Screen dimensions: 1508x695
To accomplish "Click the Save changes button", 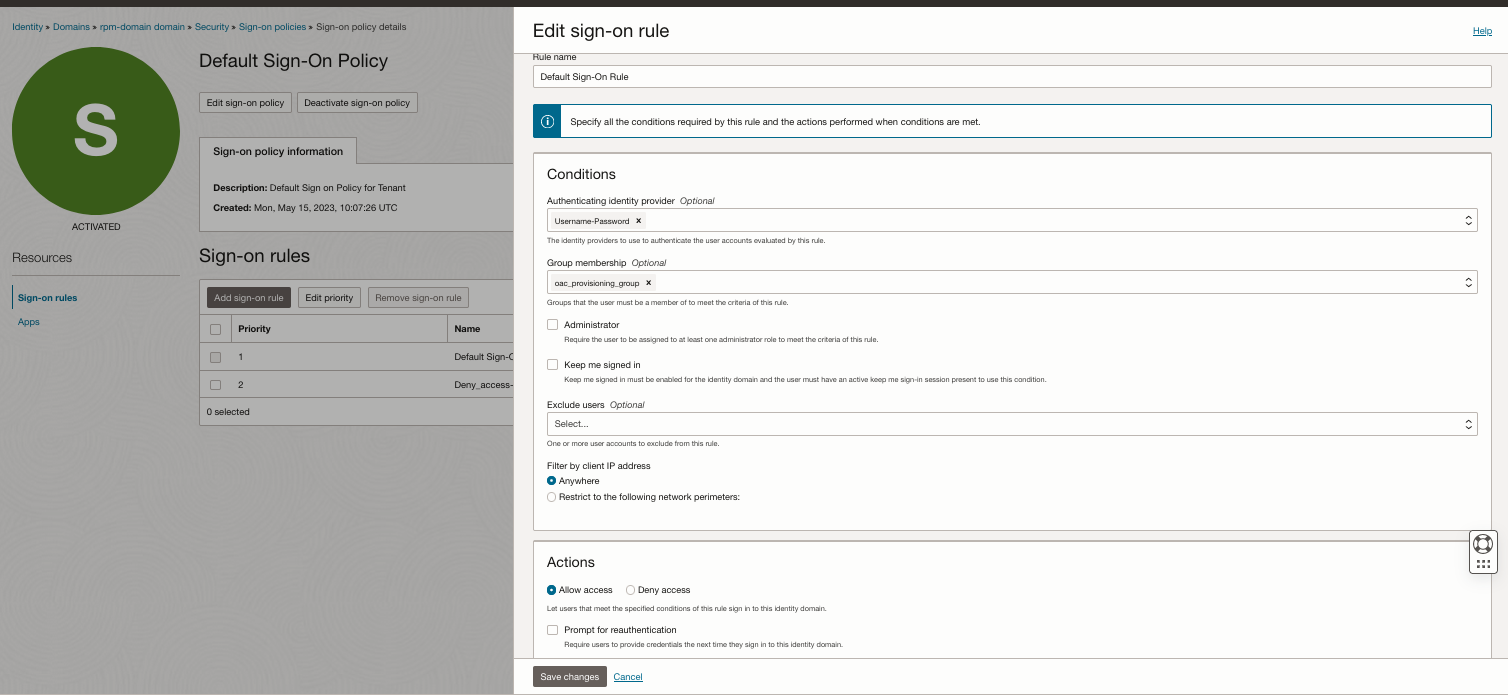I will tap(569, 677).
